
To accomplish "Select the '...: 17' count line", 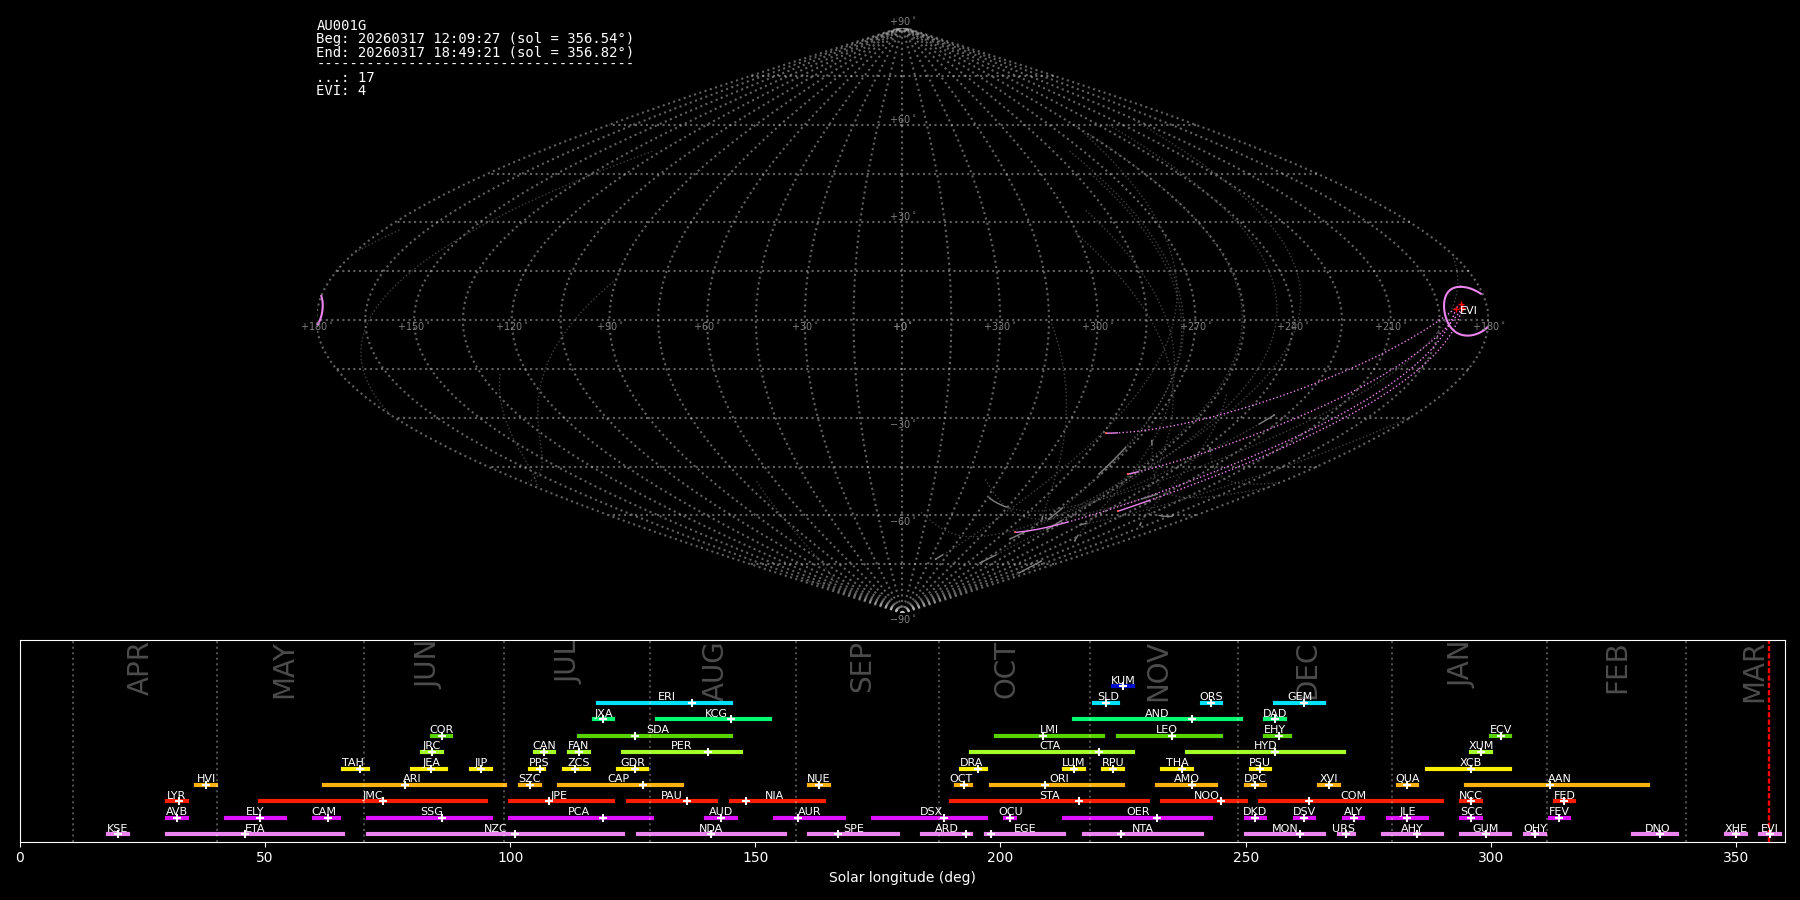I will pos(345,78).
